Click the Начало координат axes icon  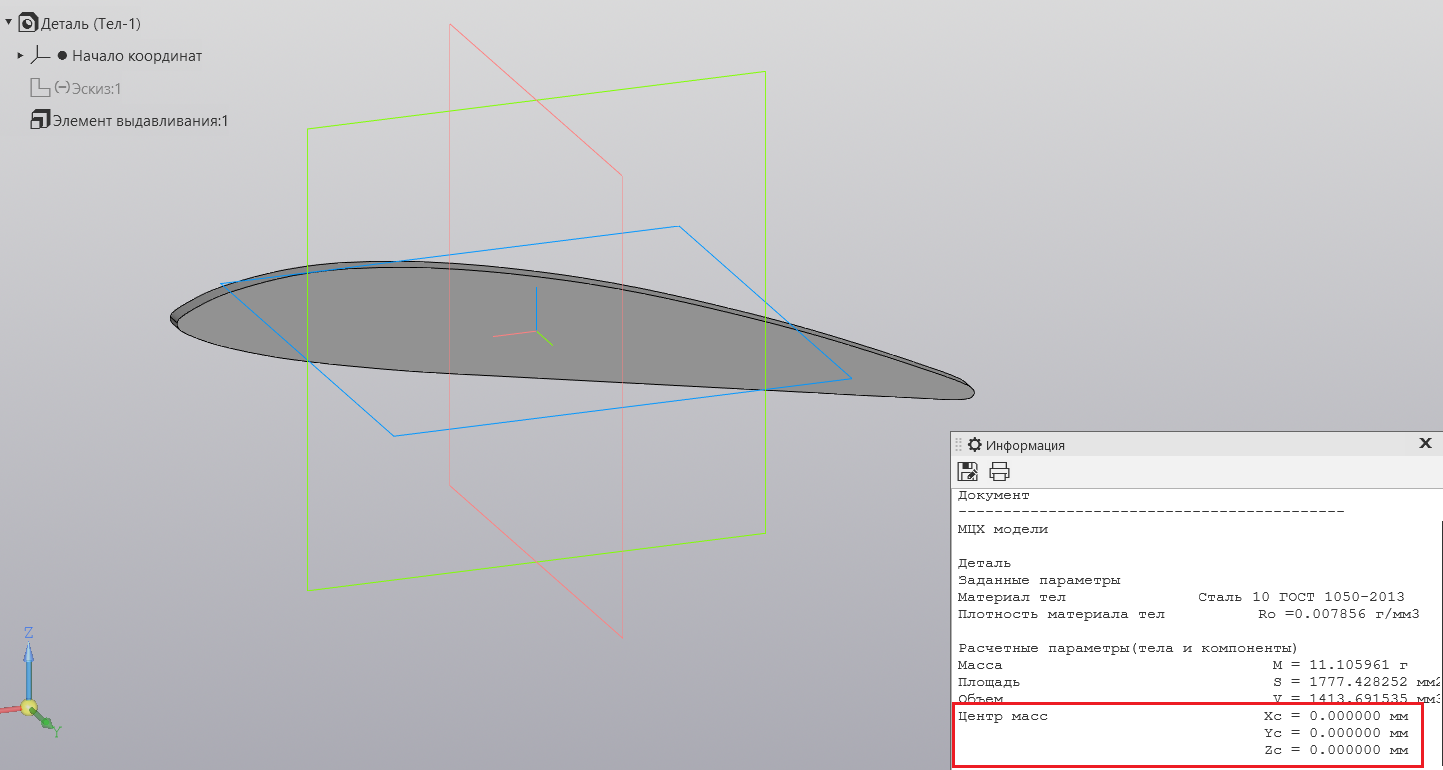tap(40, 56)
